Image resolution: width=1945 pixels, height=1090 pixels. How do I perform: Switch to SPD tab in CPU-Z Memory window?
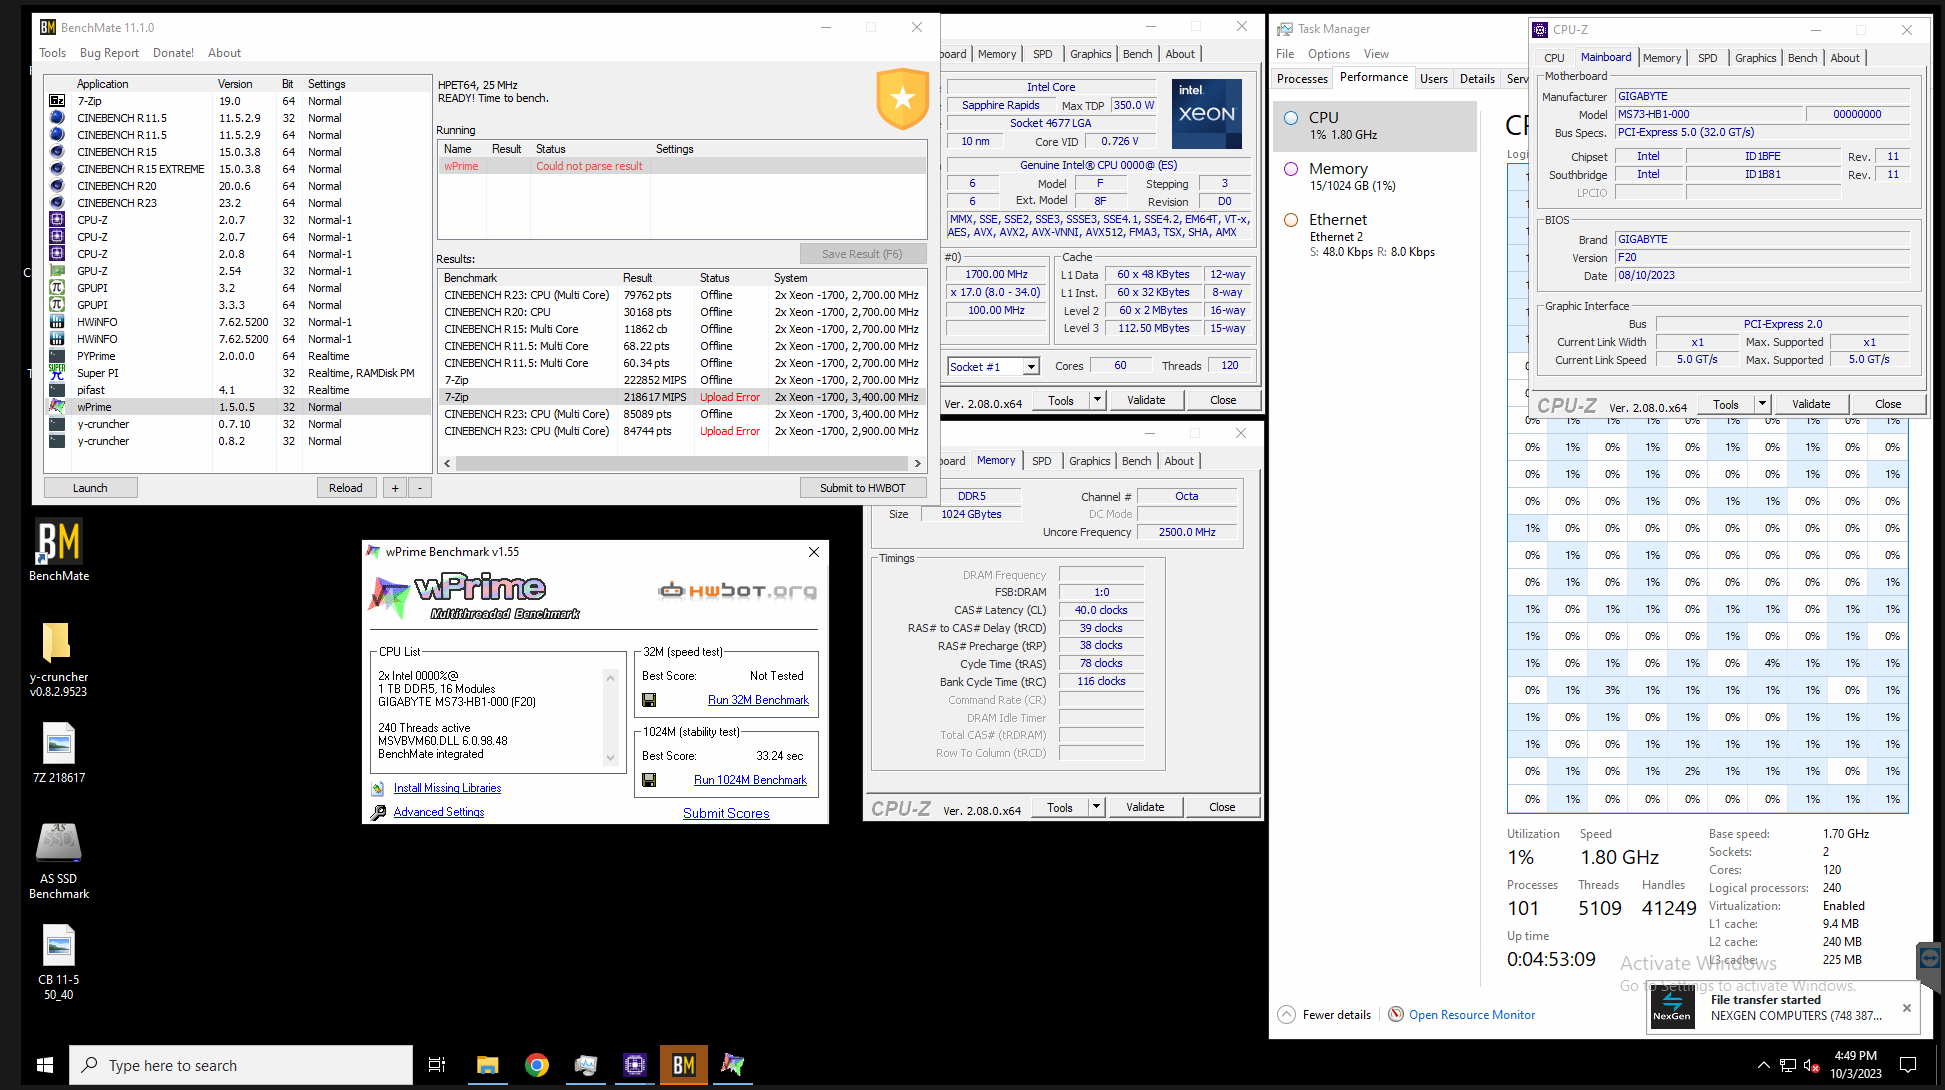tap(1041, 461)
